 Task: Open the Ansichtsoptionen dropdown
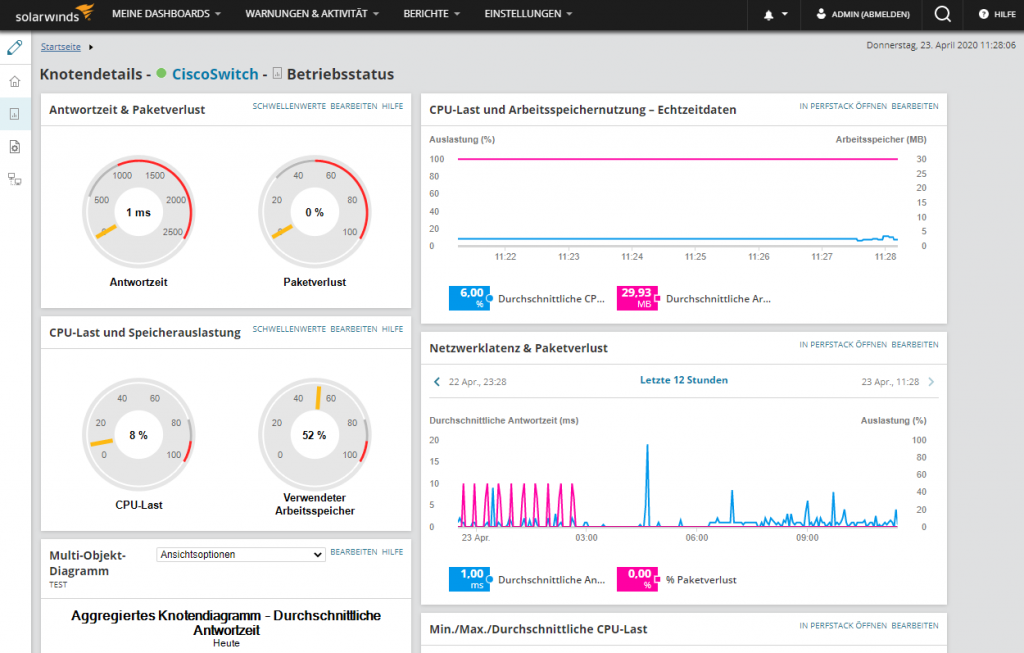coord(241,554)
